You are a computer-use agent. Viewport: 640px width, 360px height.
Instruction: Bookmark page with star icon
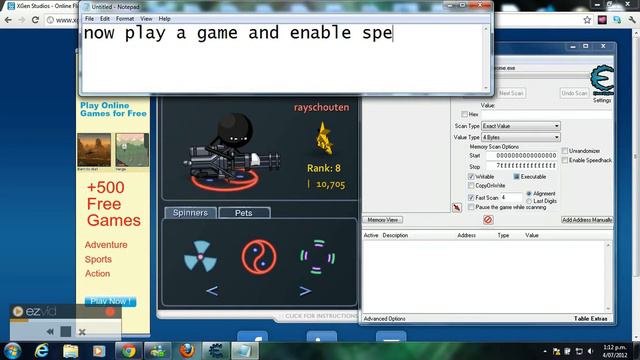click(587, 20)
